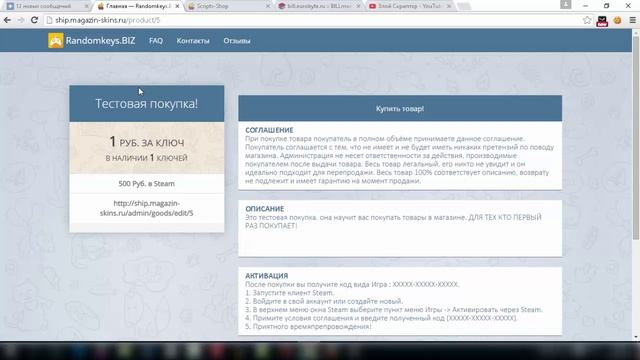Click the Randomkeys.BIZ site title

pos(100,40)
